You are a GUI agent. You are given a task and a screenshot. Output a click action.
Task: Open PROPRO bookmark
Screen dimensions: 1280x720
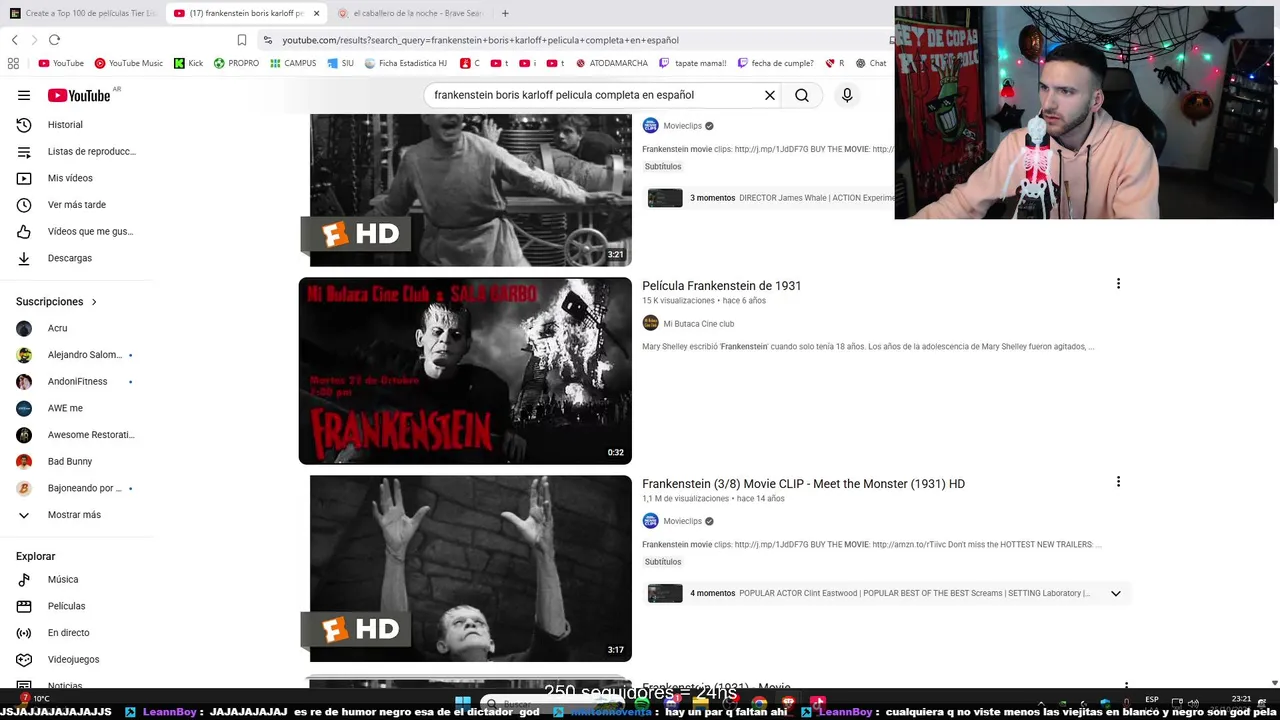click(236, 63)
